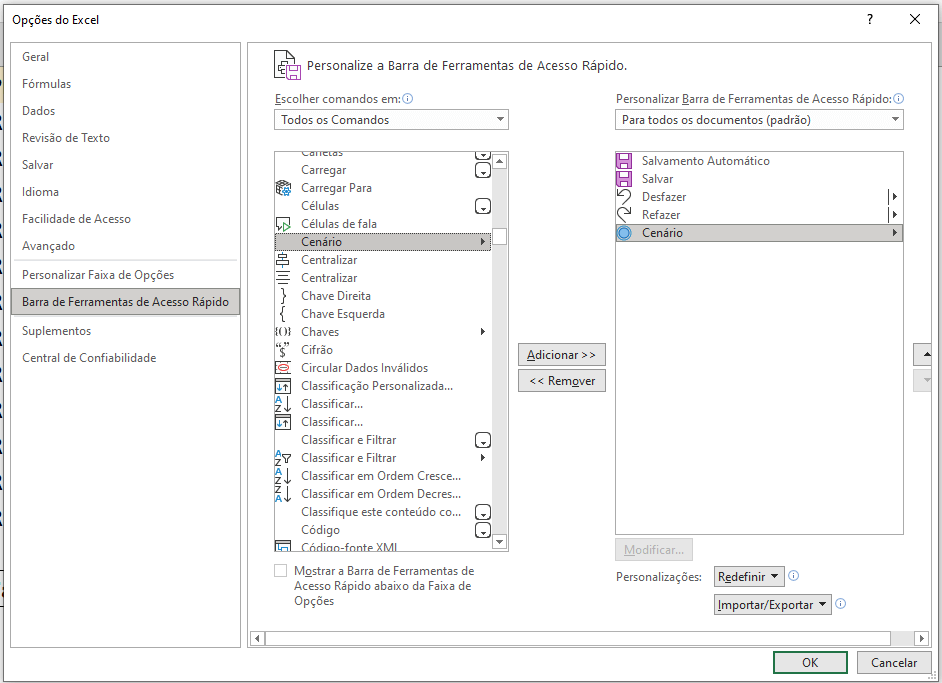Pick the Células de fala speech-bubble icon
This screenshot has width=942, height=683.
(283, 224)
